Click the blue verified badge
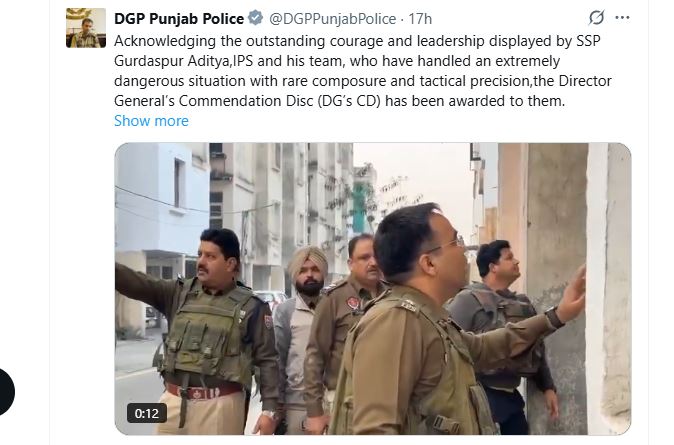 coord(256,18)
